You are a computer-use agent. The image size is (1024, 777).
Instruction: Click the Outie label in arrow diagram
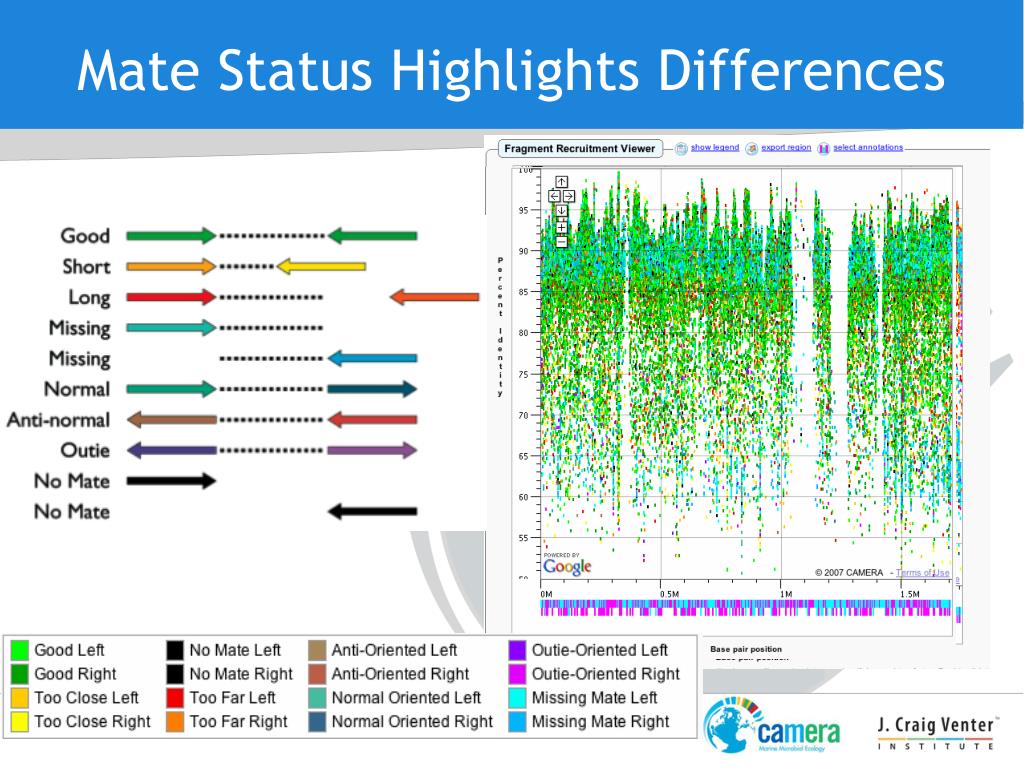[85, 451]
